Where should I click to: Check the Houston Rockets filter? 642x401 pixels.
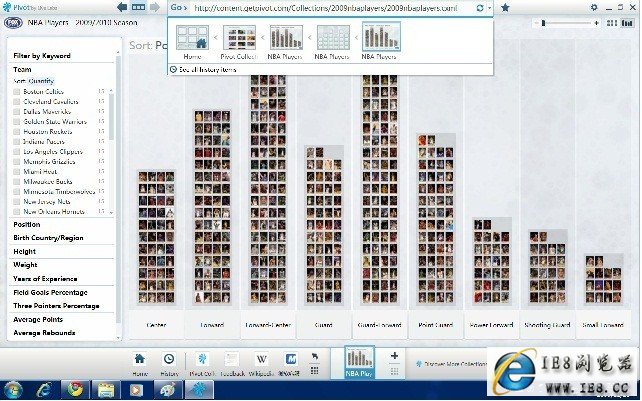coord(17,132)
